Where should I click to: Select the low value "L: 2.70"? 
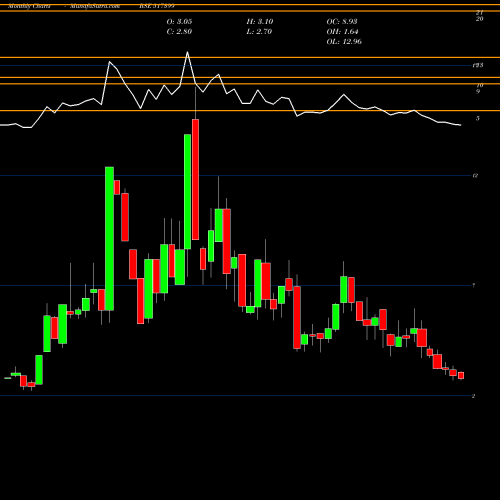tap(259, 32)
